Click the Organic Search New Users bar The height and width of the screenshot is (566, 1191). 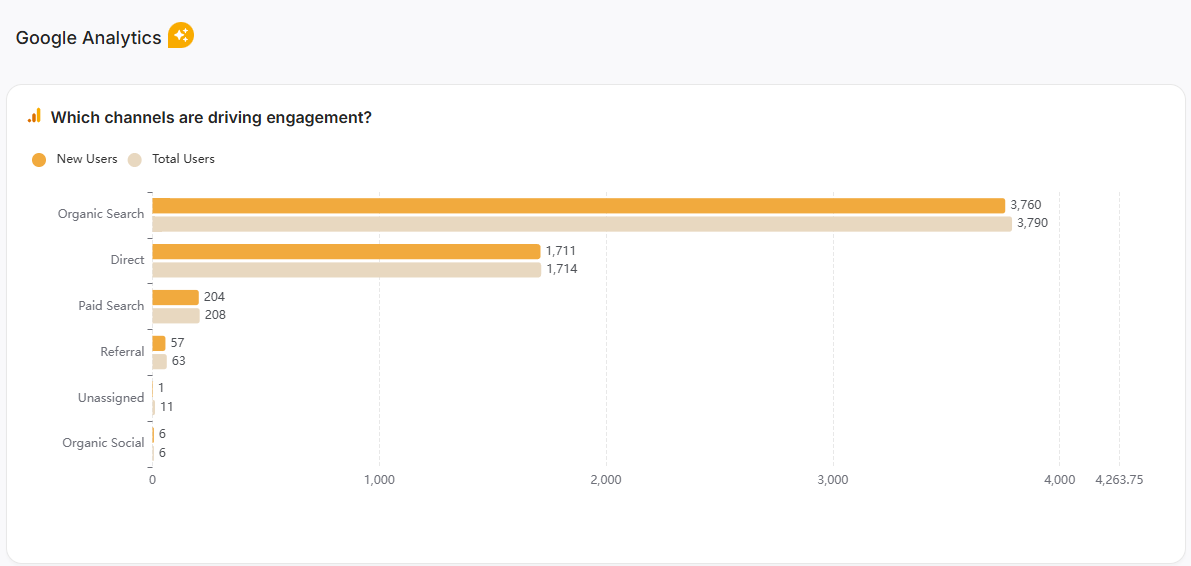tap(578, 205)
